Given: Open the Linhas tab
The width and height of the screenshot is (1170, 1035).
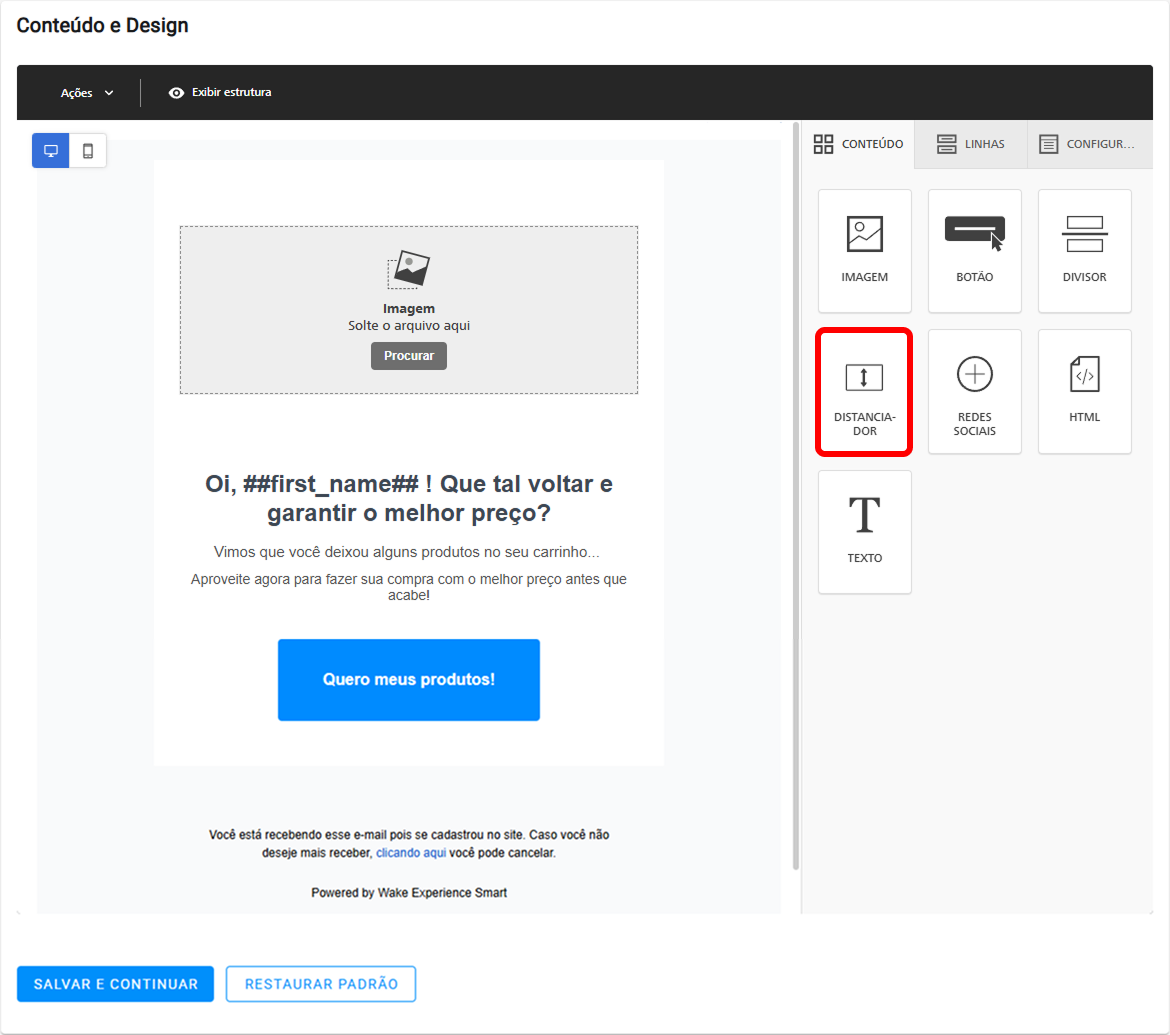Looking at the screenshot, I should pos(971,144).
